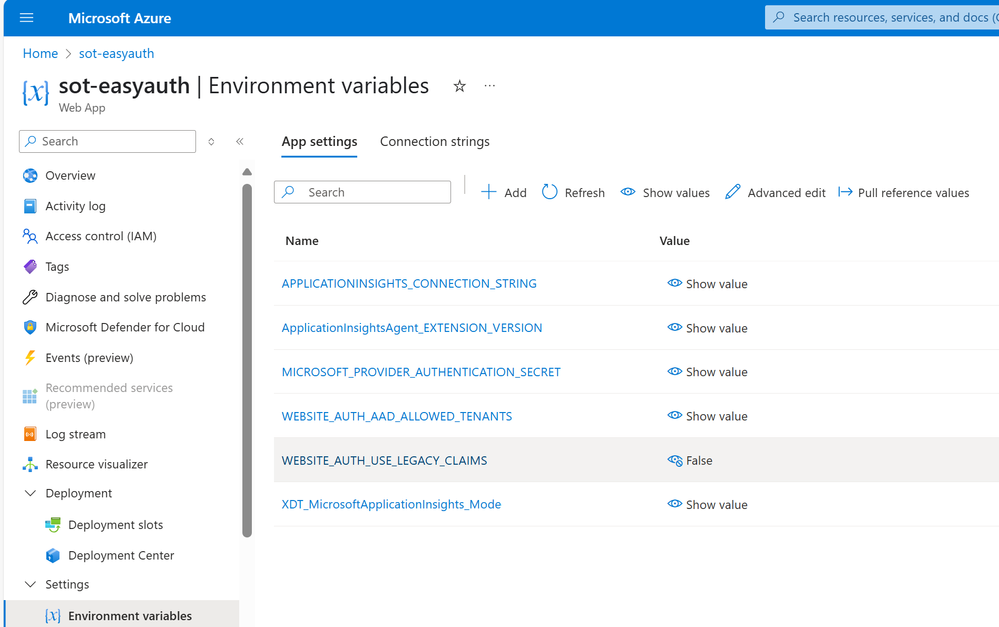Collapse the Settings section in sidebar

30,584
